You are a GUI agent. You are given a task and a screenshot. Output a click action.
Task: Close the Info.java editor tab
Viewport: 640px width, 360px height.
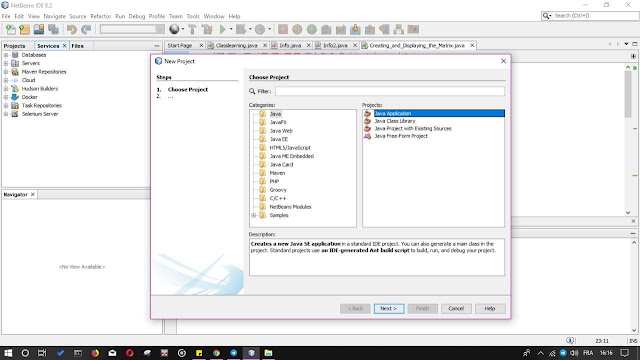pyautogui.click(x=309, y=45)
